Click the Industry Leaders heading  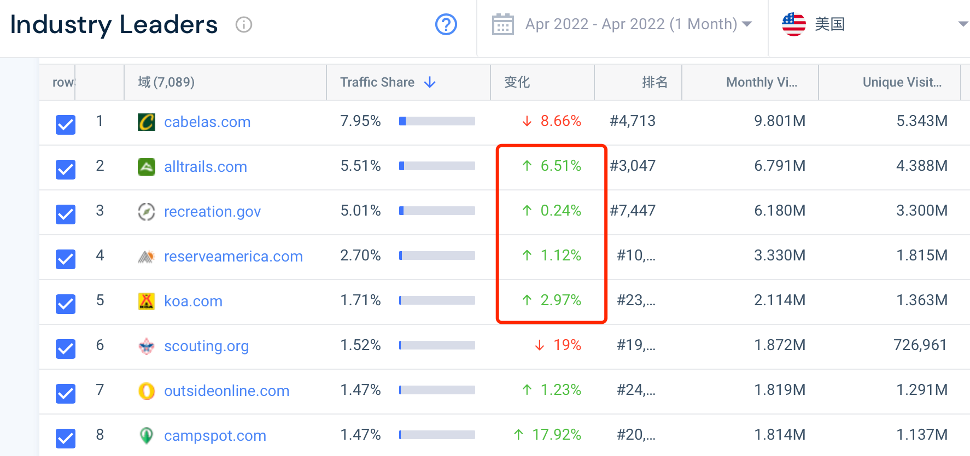point(114,25)
